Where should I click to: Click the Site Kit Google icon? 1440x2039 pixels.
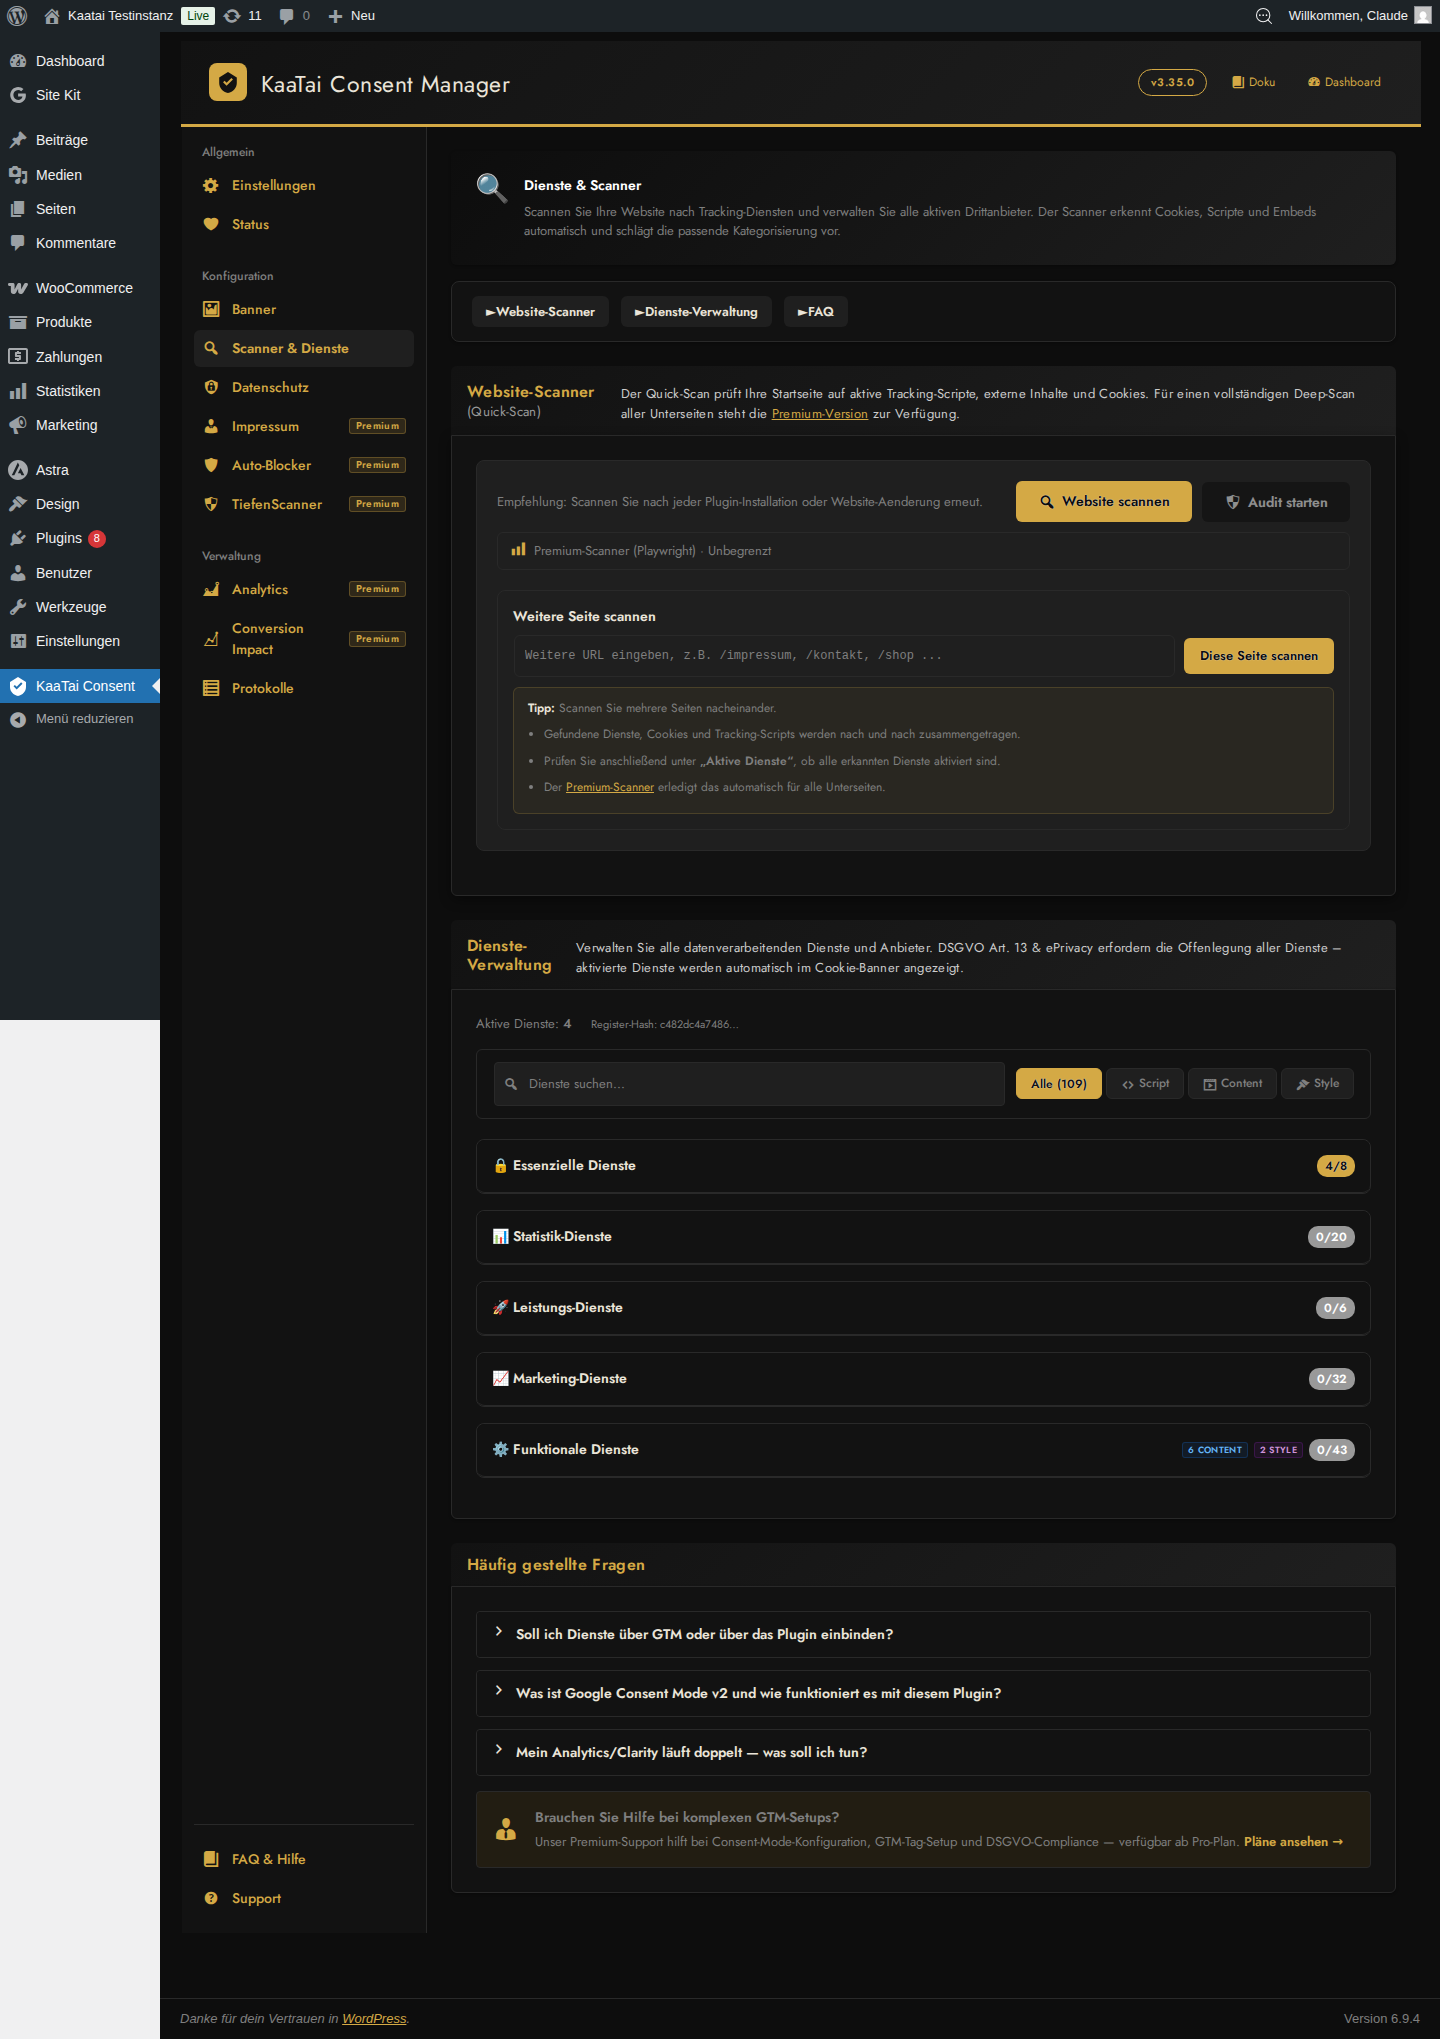(x=18, y=95)
